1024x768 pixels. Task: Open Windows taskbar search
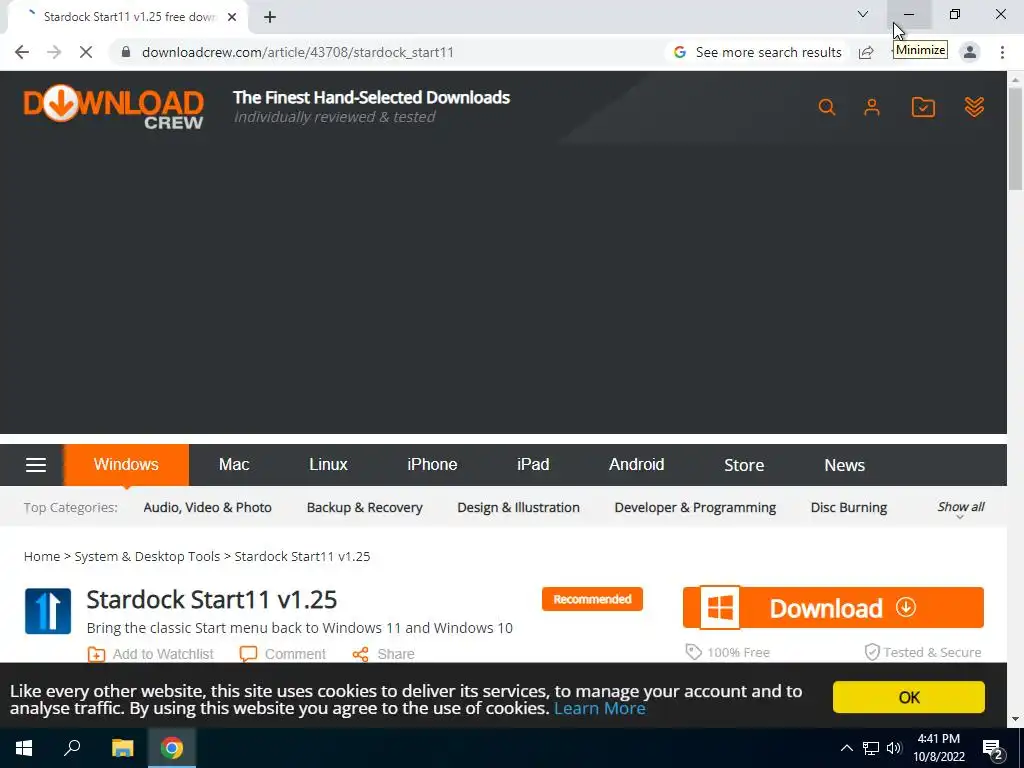[x=72, y=748]
